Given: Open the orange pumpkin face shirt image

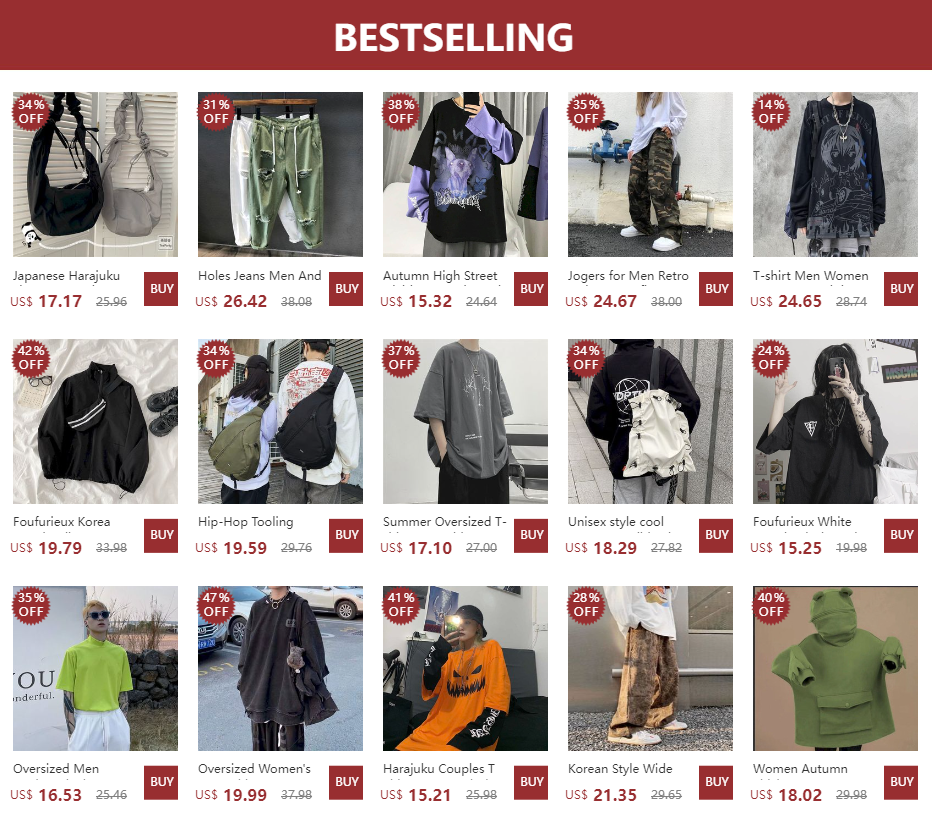Looking at the screenshot, I should click(465, 668).
